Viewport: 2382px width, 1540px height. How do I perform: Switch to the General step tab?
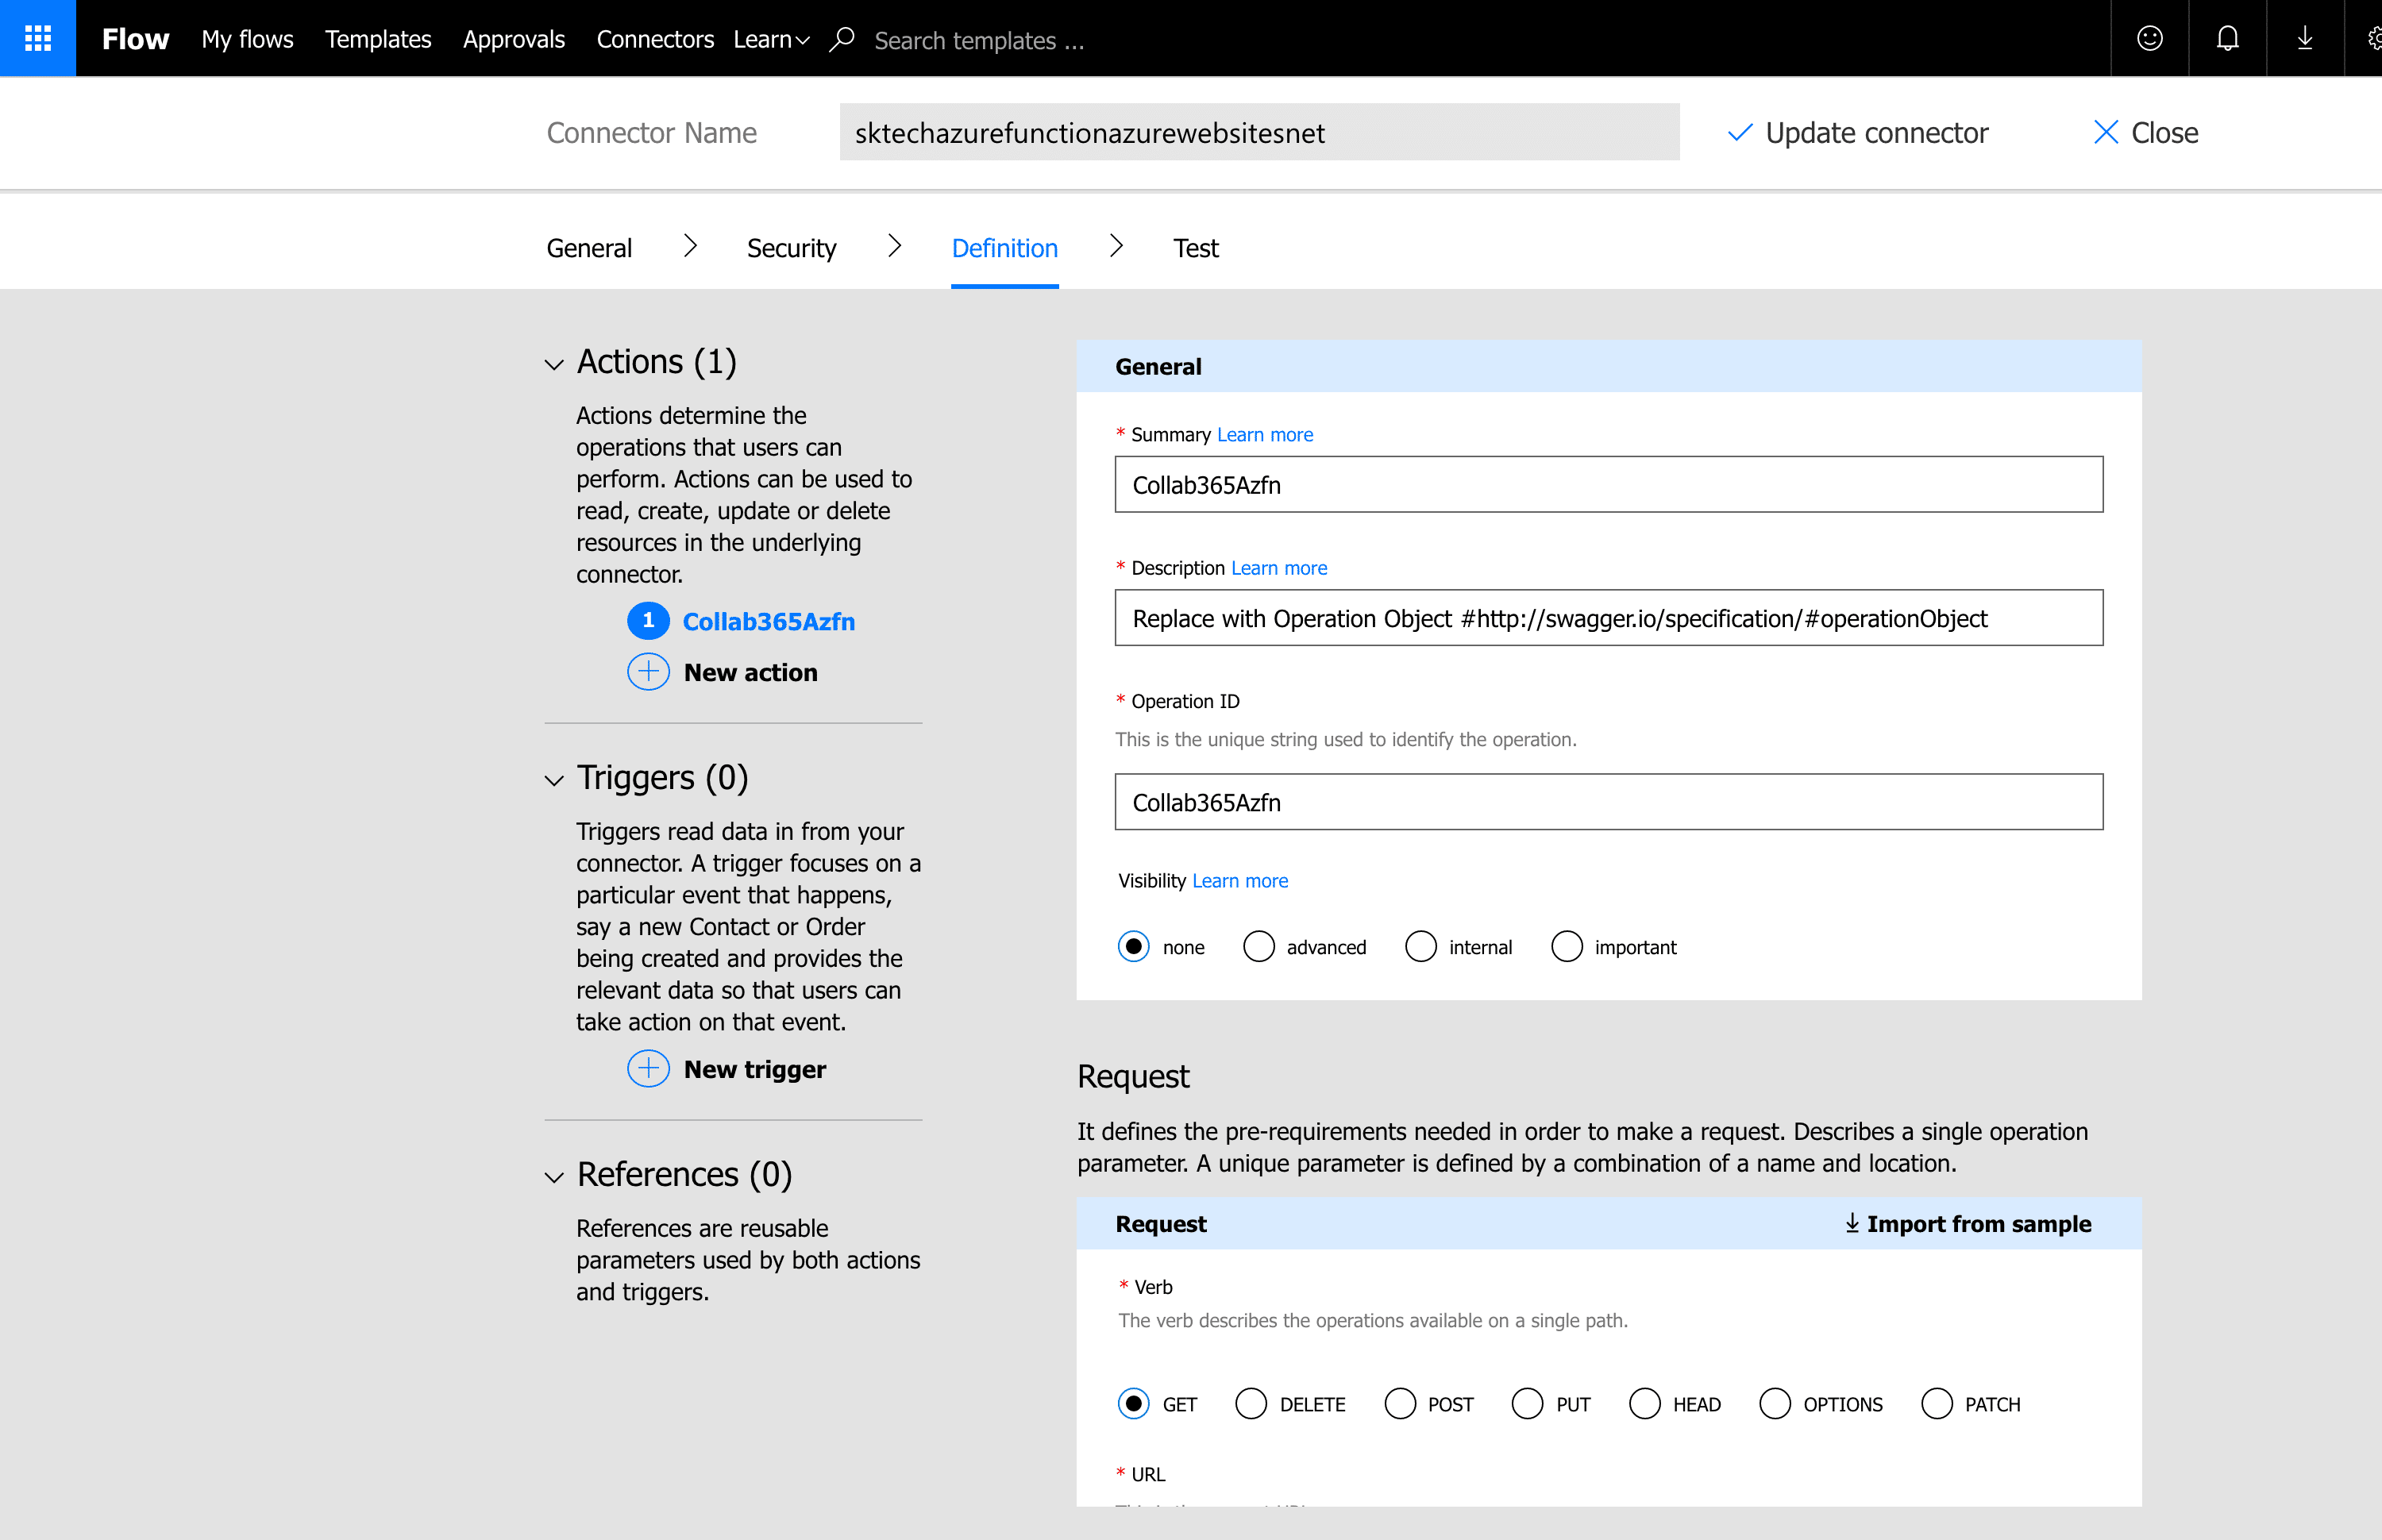point(589,248)
